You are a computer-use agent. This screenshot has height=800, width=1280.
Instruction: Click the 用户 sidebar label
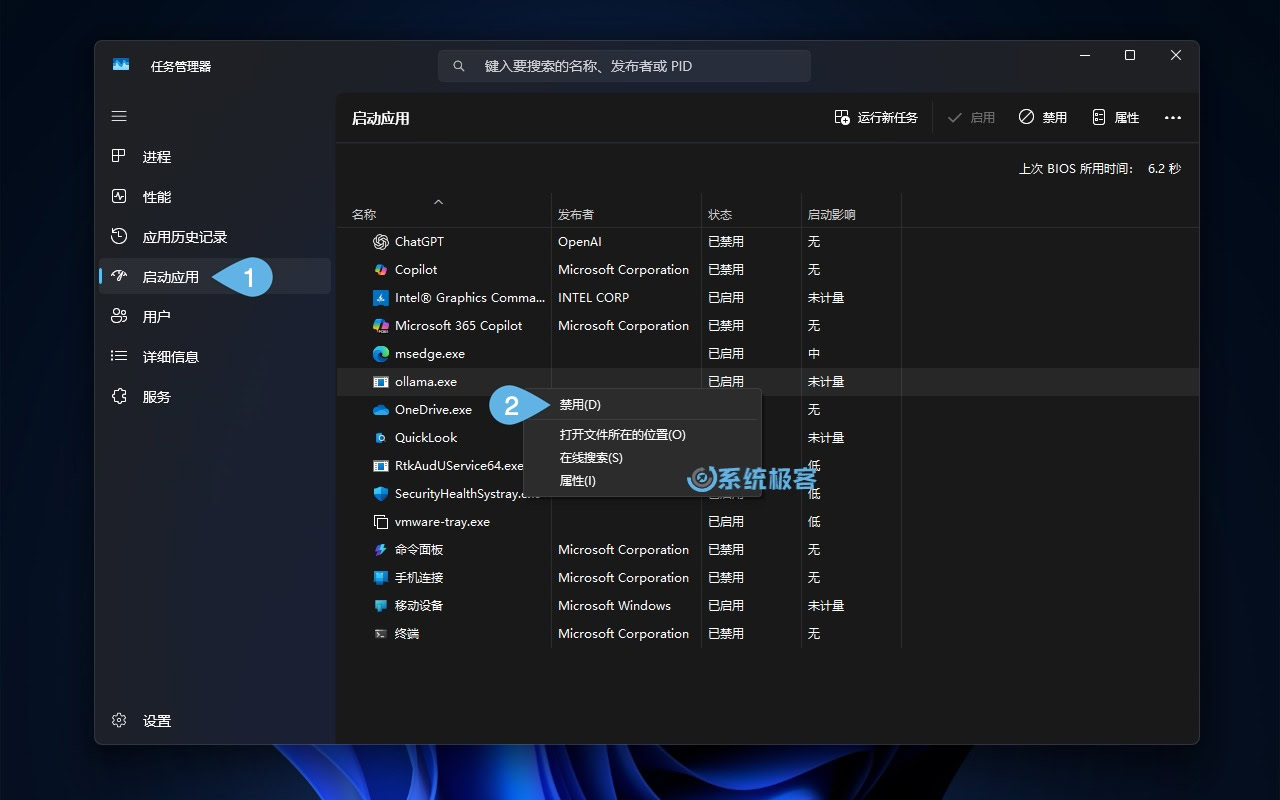[157, 317]
